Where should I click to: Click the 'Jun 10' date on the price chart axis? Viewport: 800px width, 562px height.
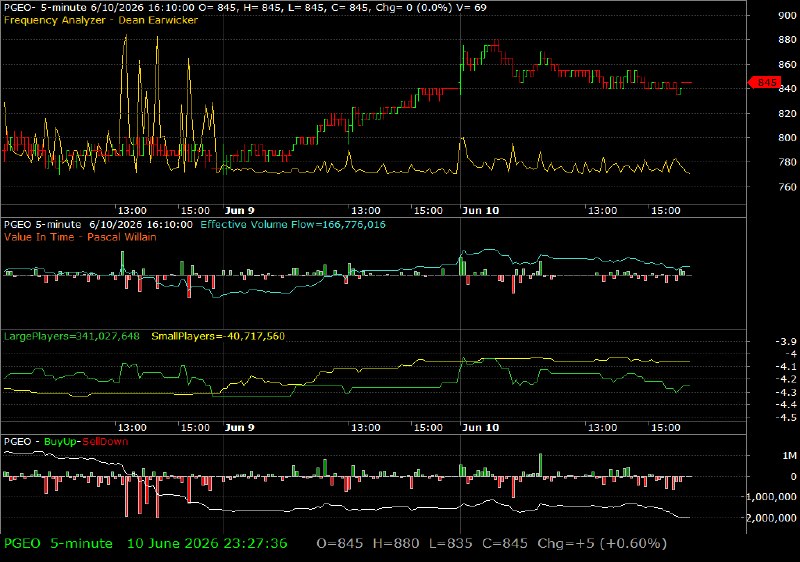480,210
